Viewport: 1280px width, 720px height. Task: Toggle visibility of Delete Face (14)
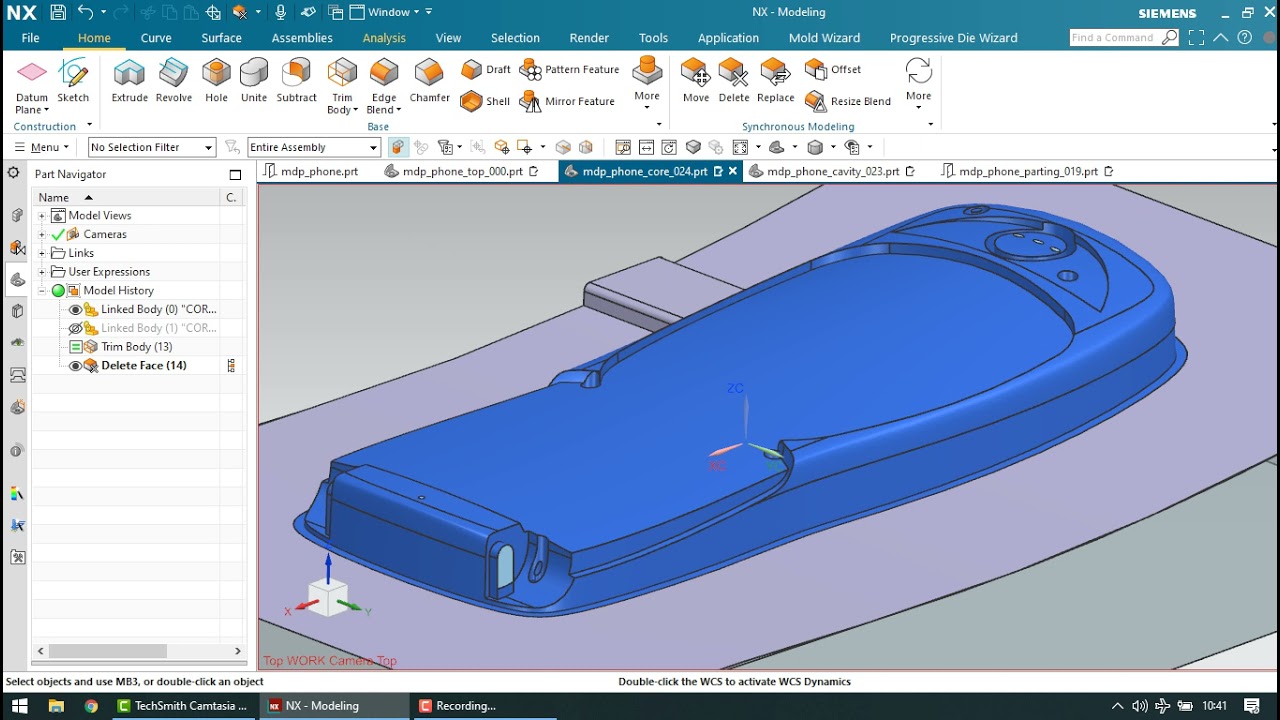pos(75,366)
